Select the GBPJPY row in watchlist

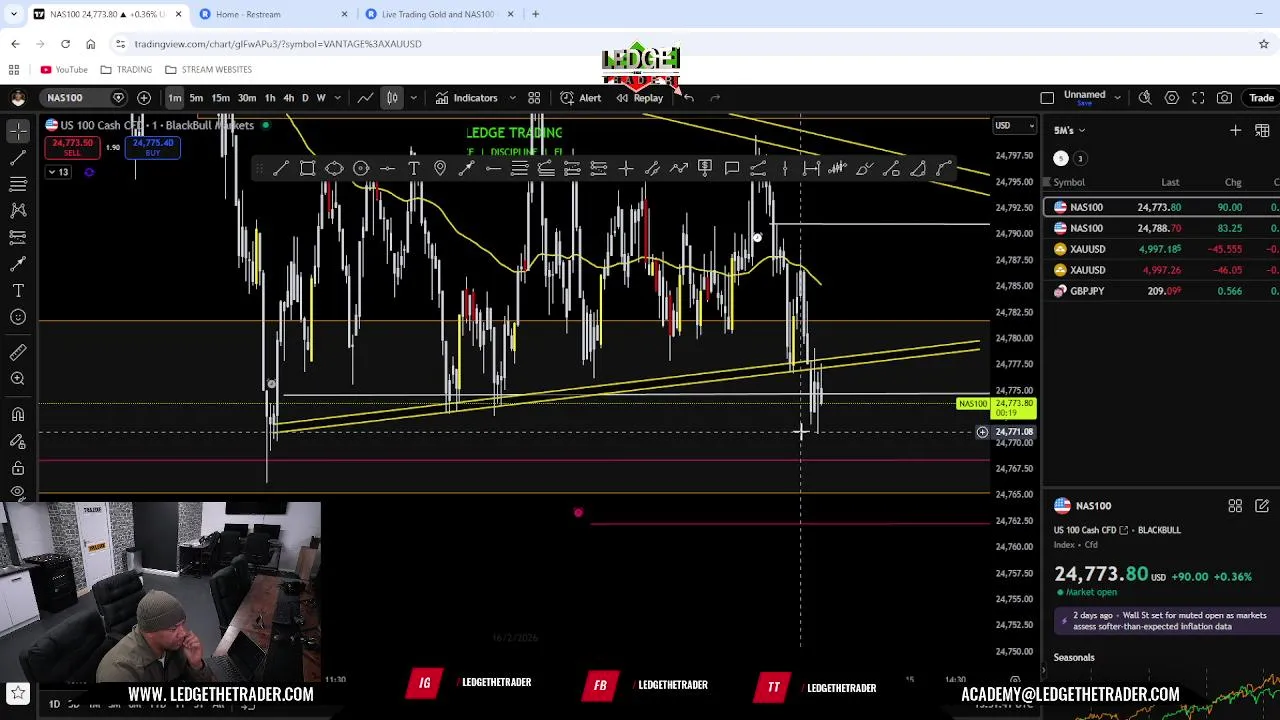pyautogui.click(x=1161, y=291)
